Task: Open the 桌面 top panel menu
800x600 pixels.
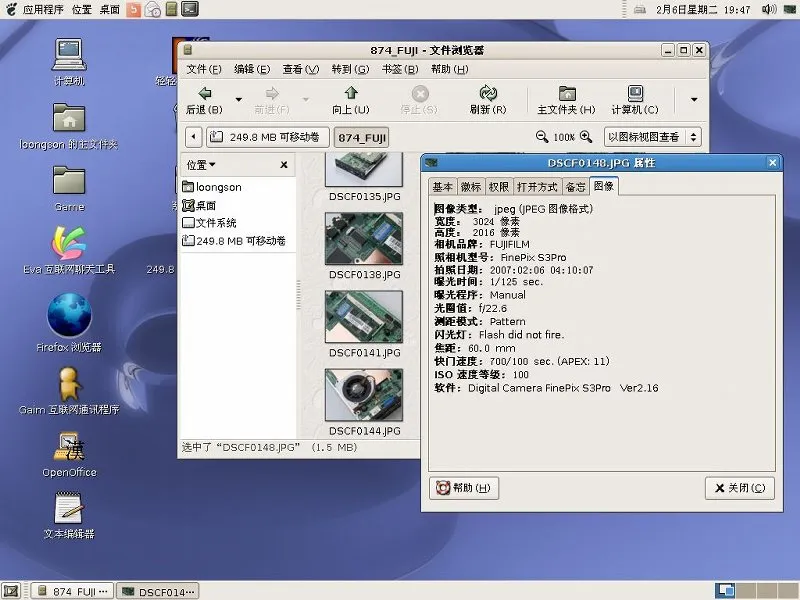Action: (x=109, y=9)
